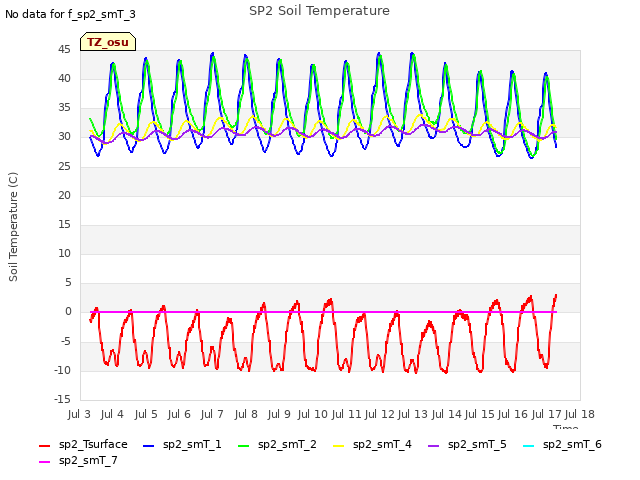Click the cyan sp2_smT_6 legend swatch

click(529, 446)
